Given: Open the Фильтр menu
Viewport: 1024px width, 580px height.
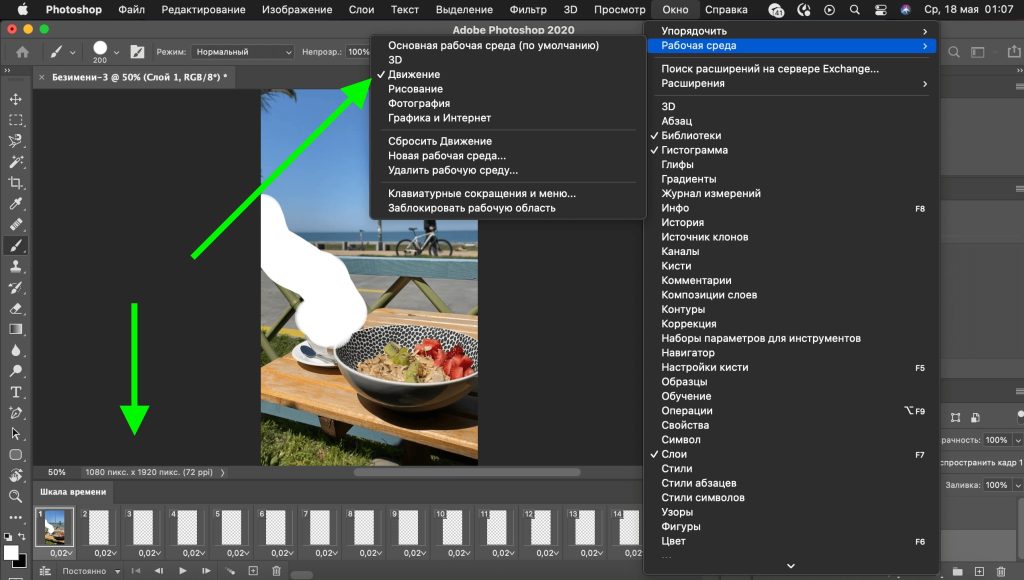Looking at the screenshot, I should click(528, 10).
